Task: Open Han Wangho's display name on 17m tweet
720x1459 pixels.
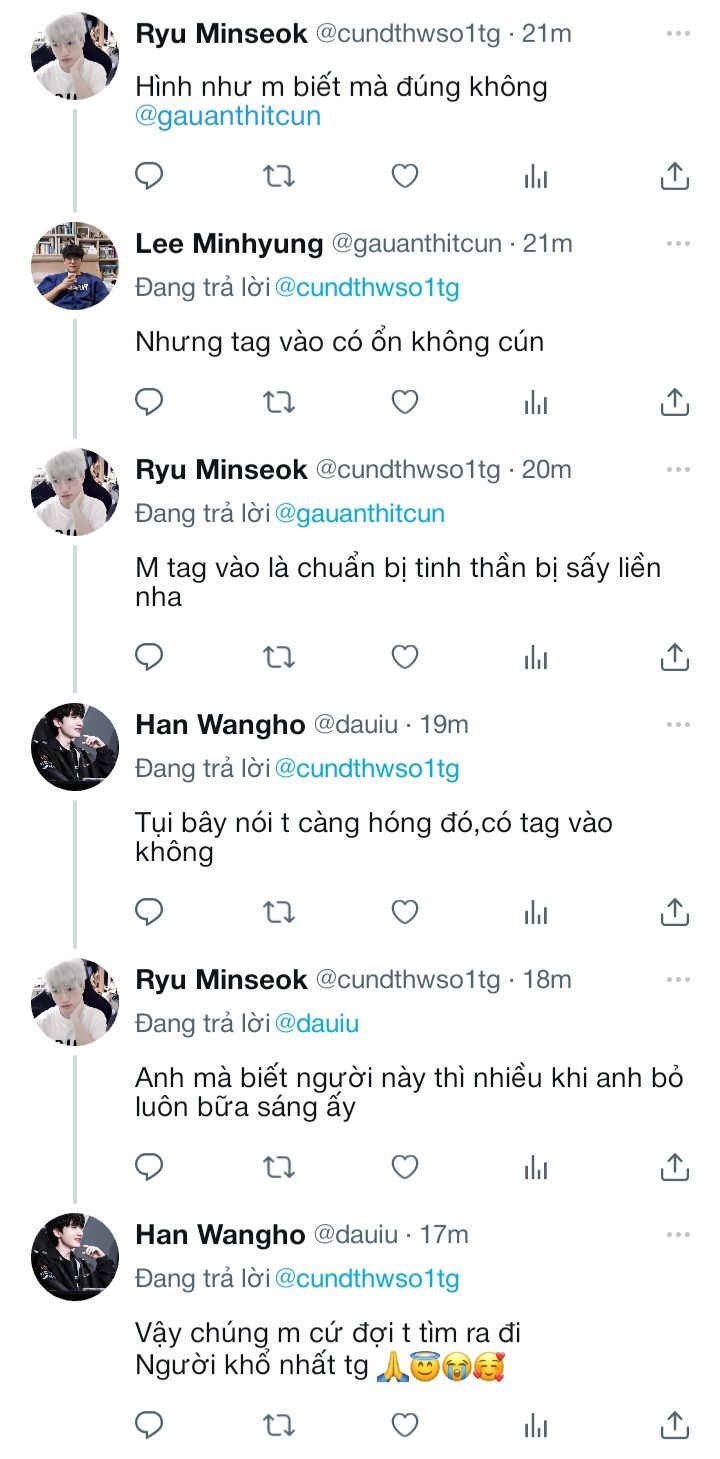Action: point(220,1235)
